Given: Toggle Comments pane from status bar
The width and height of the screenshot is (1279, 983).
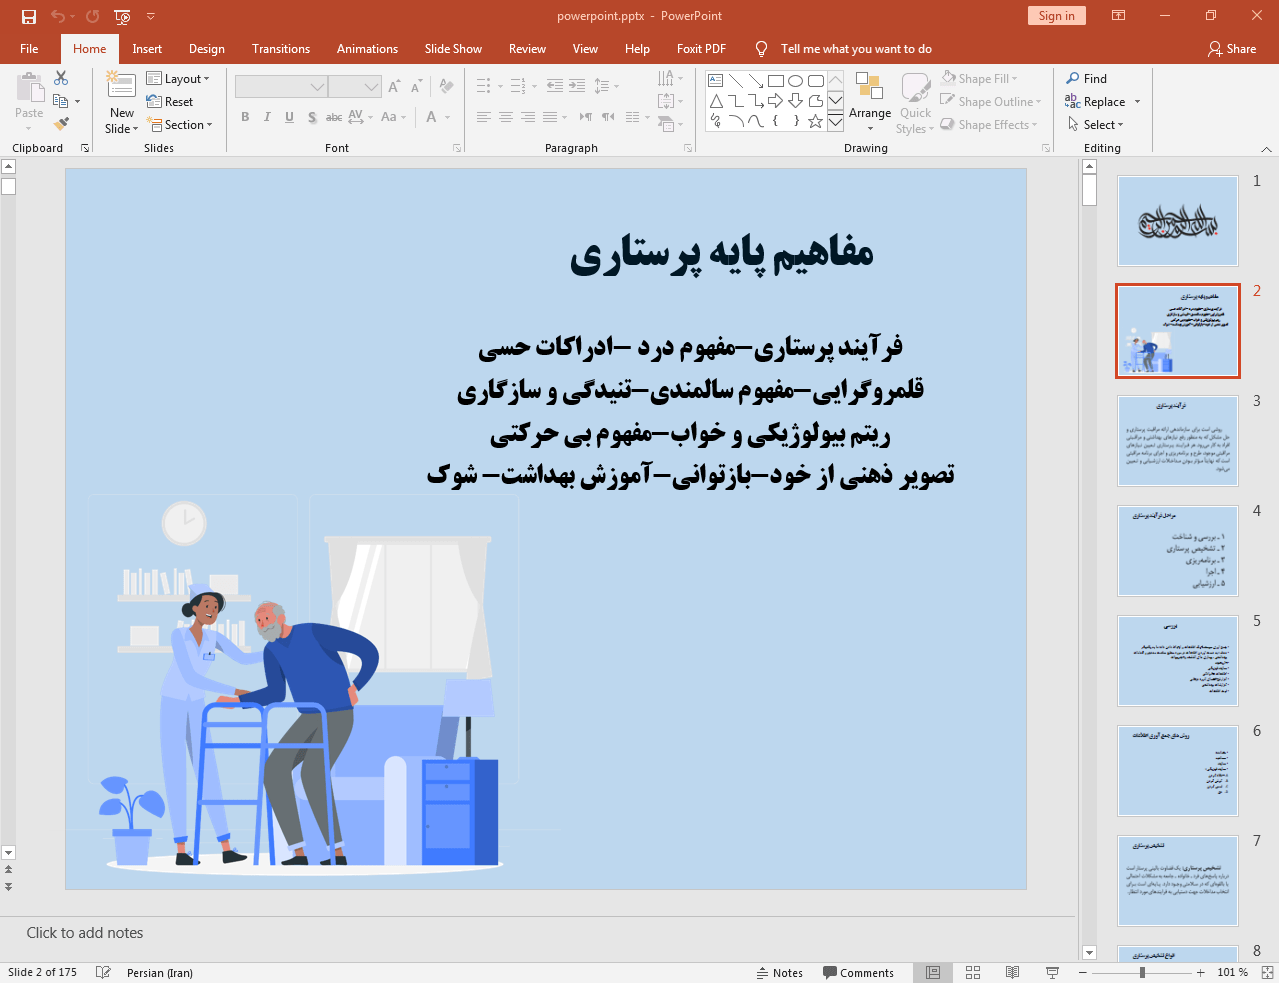Looking at the screenshot, I should 858,973.
